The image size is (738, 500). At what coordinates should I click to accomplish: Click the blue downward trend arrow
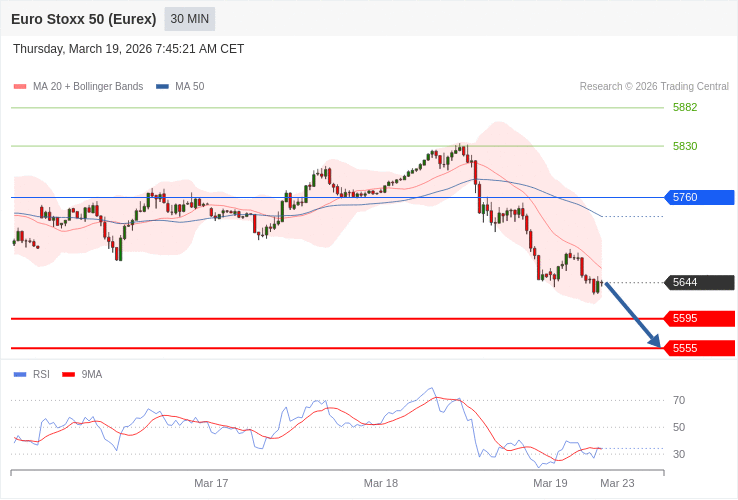click(x=632, y=315)
